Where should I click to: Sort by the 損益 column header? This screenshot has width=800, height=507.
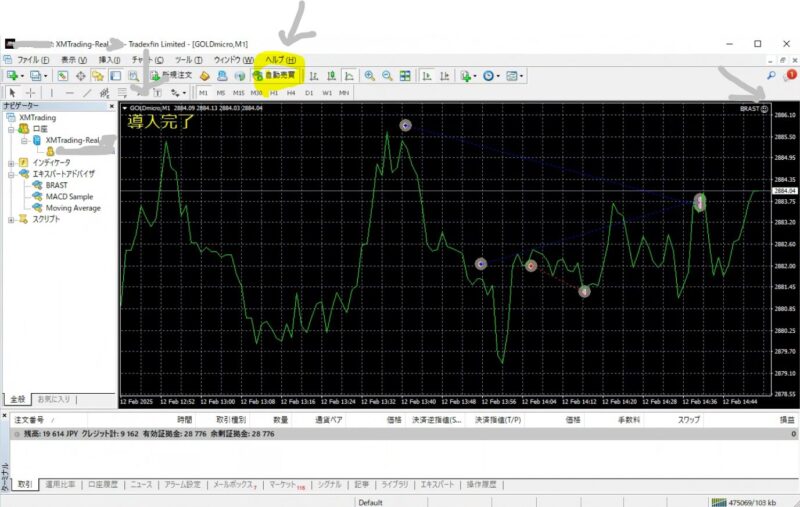coord(786,420)
